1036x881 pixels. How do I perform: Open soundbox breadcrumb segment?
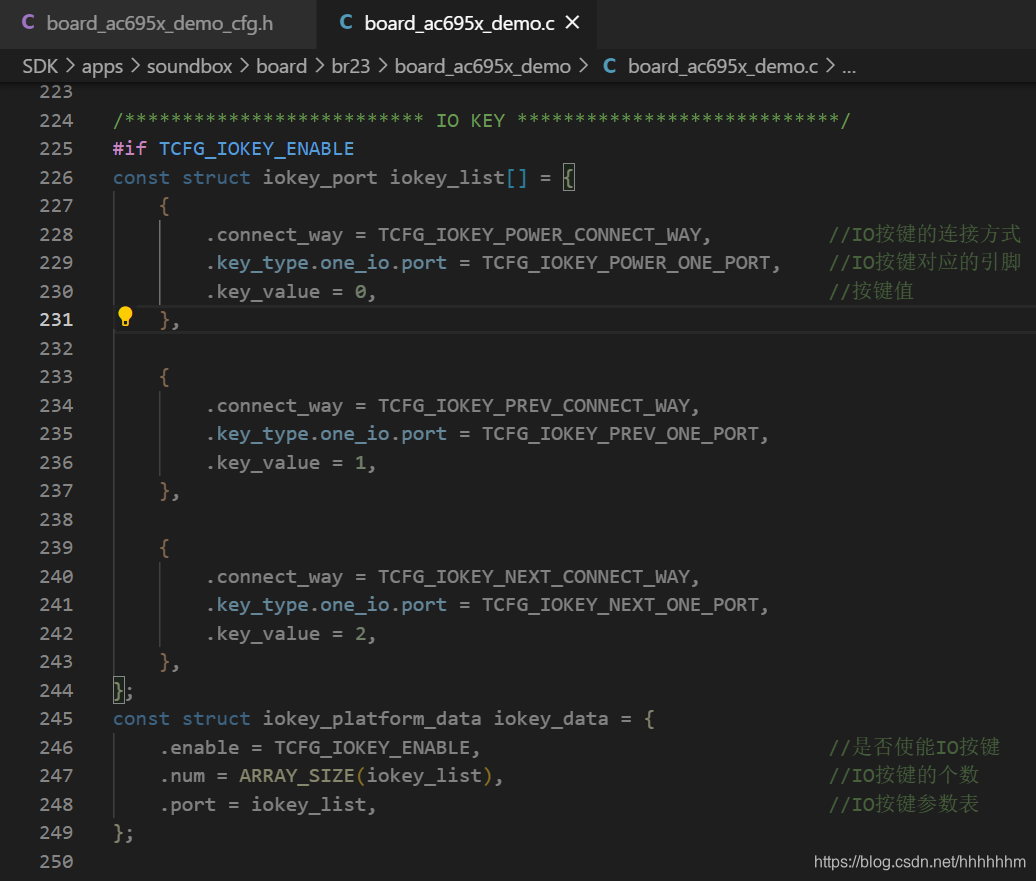(189, 66)
